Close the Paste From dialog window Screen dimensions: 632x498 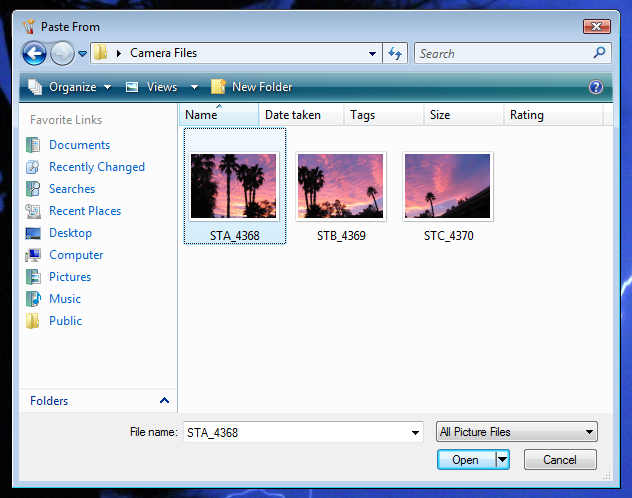pos(597,27)
